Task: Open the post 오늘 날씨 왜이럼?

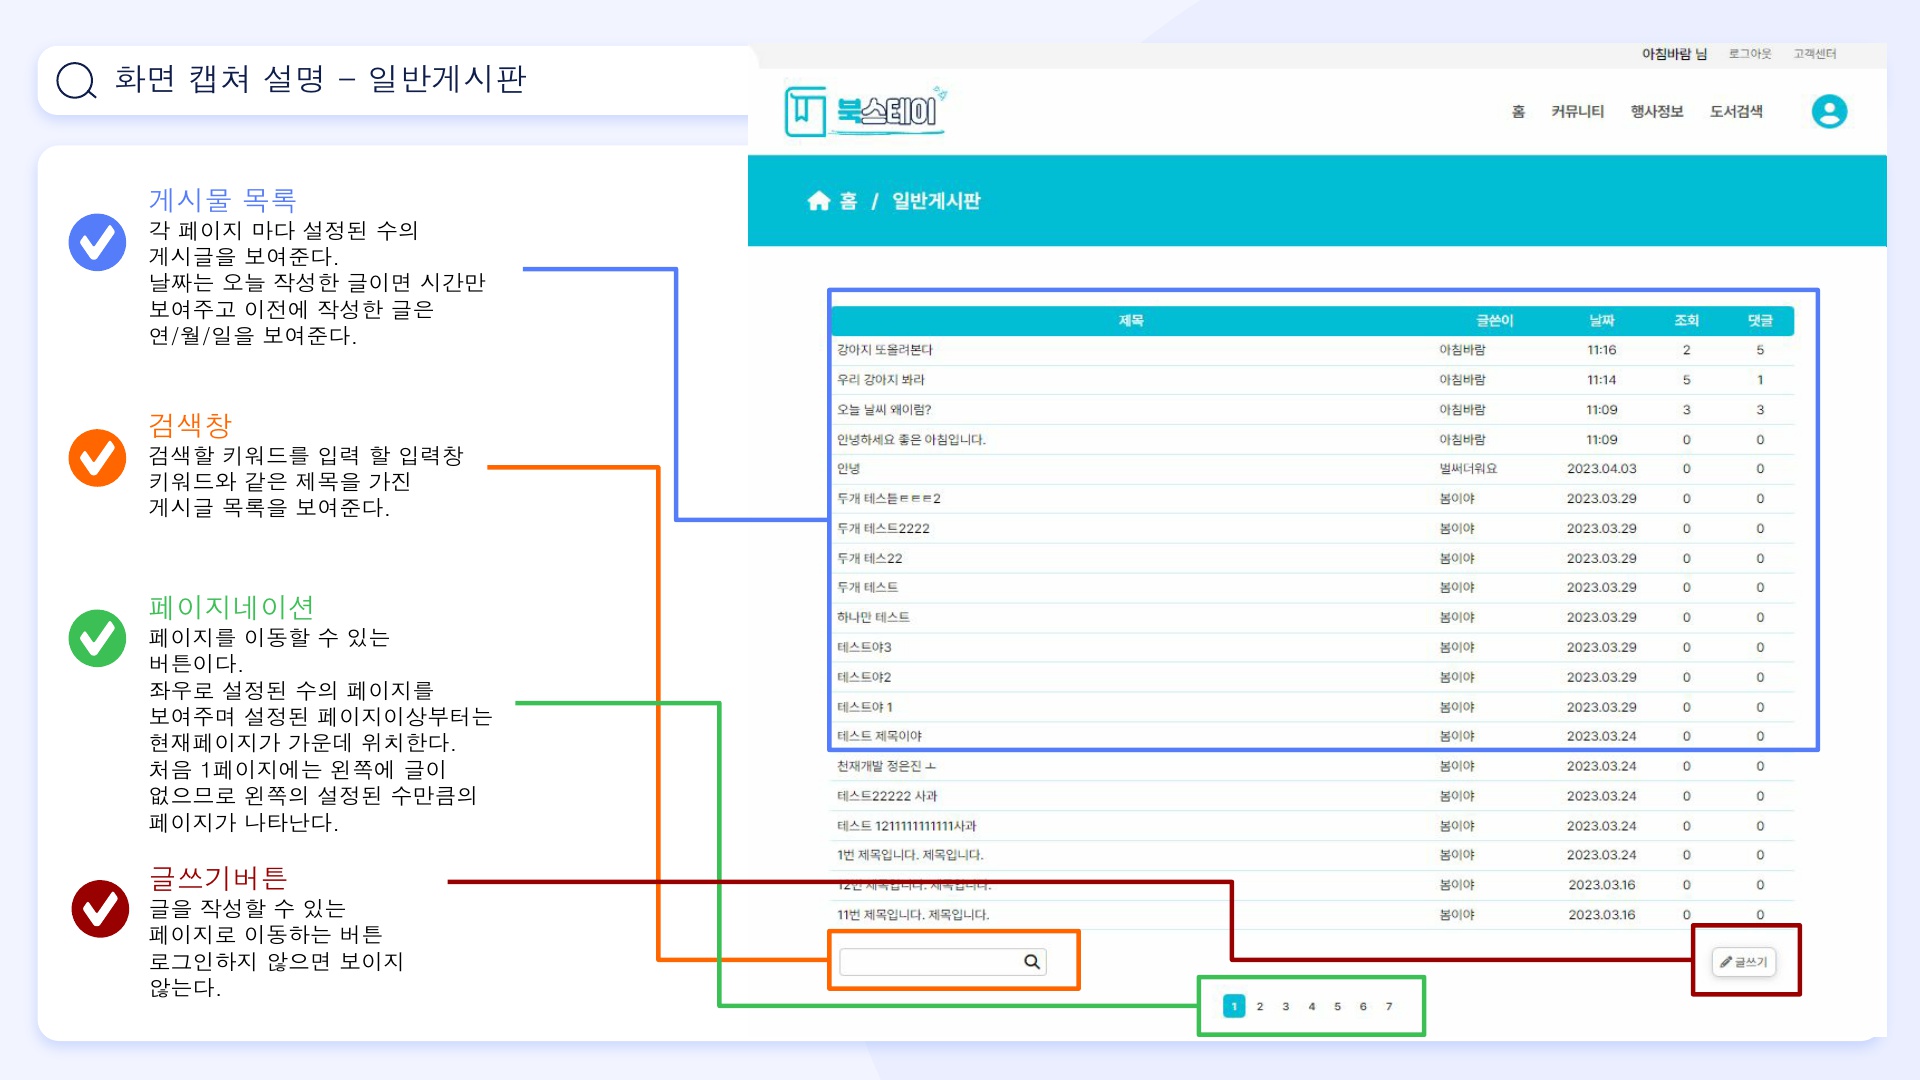Action: tap(884, 410)
